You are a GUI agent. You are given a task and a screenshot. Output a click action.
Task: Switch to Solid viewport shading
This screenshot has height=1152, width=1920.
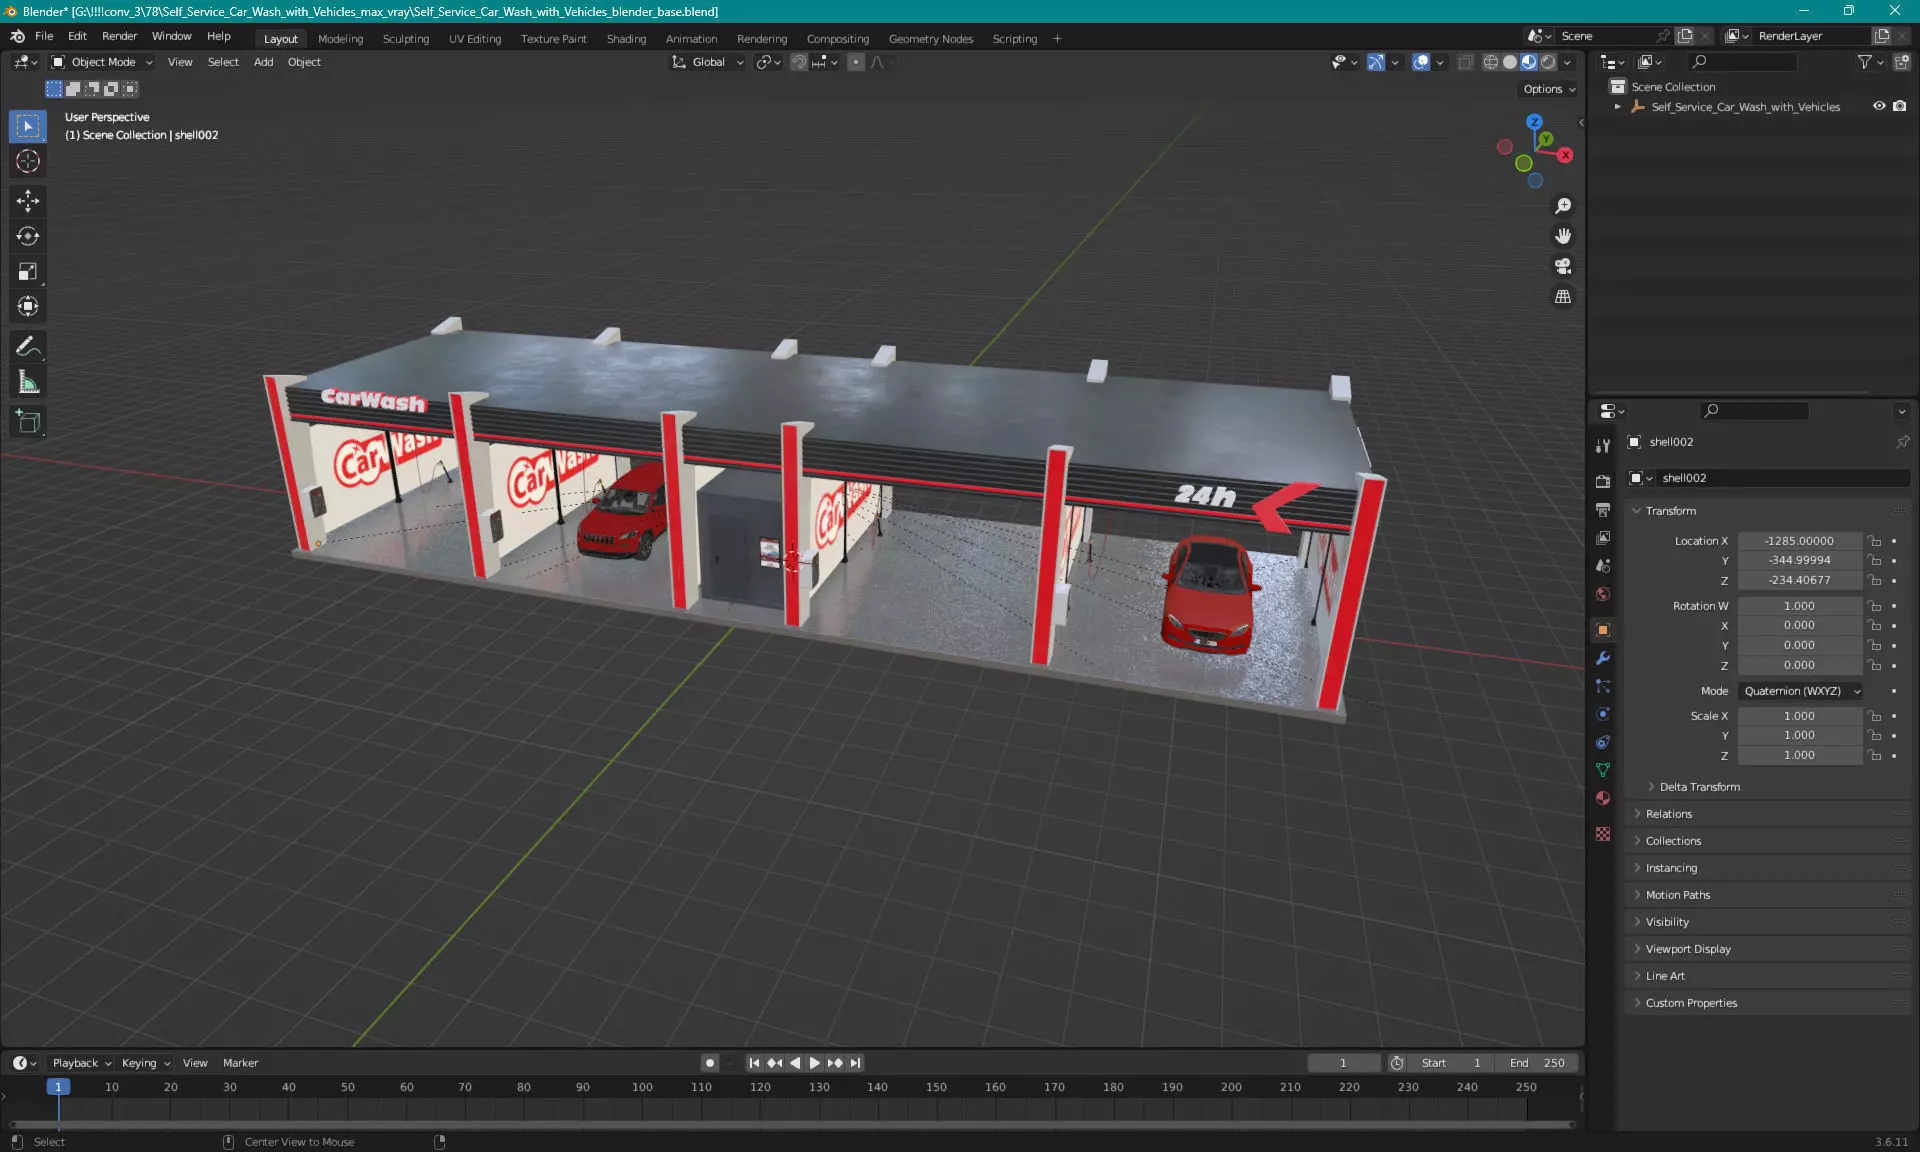point(1510,62)
